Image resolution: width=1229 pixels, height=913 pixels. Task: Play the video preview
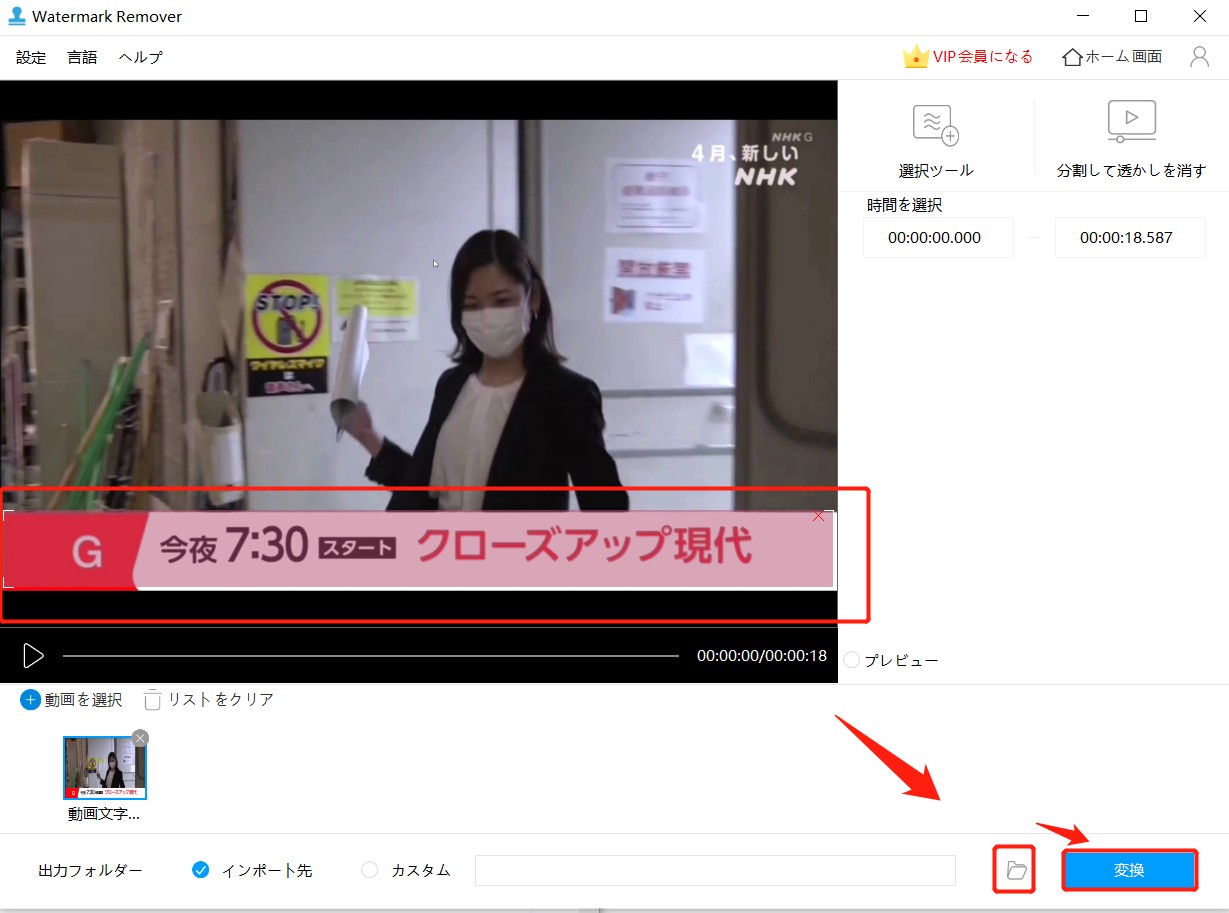(x=33, y=656)
